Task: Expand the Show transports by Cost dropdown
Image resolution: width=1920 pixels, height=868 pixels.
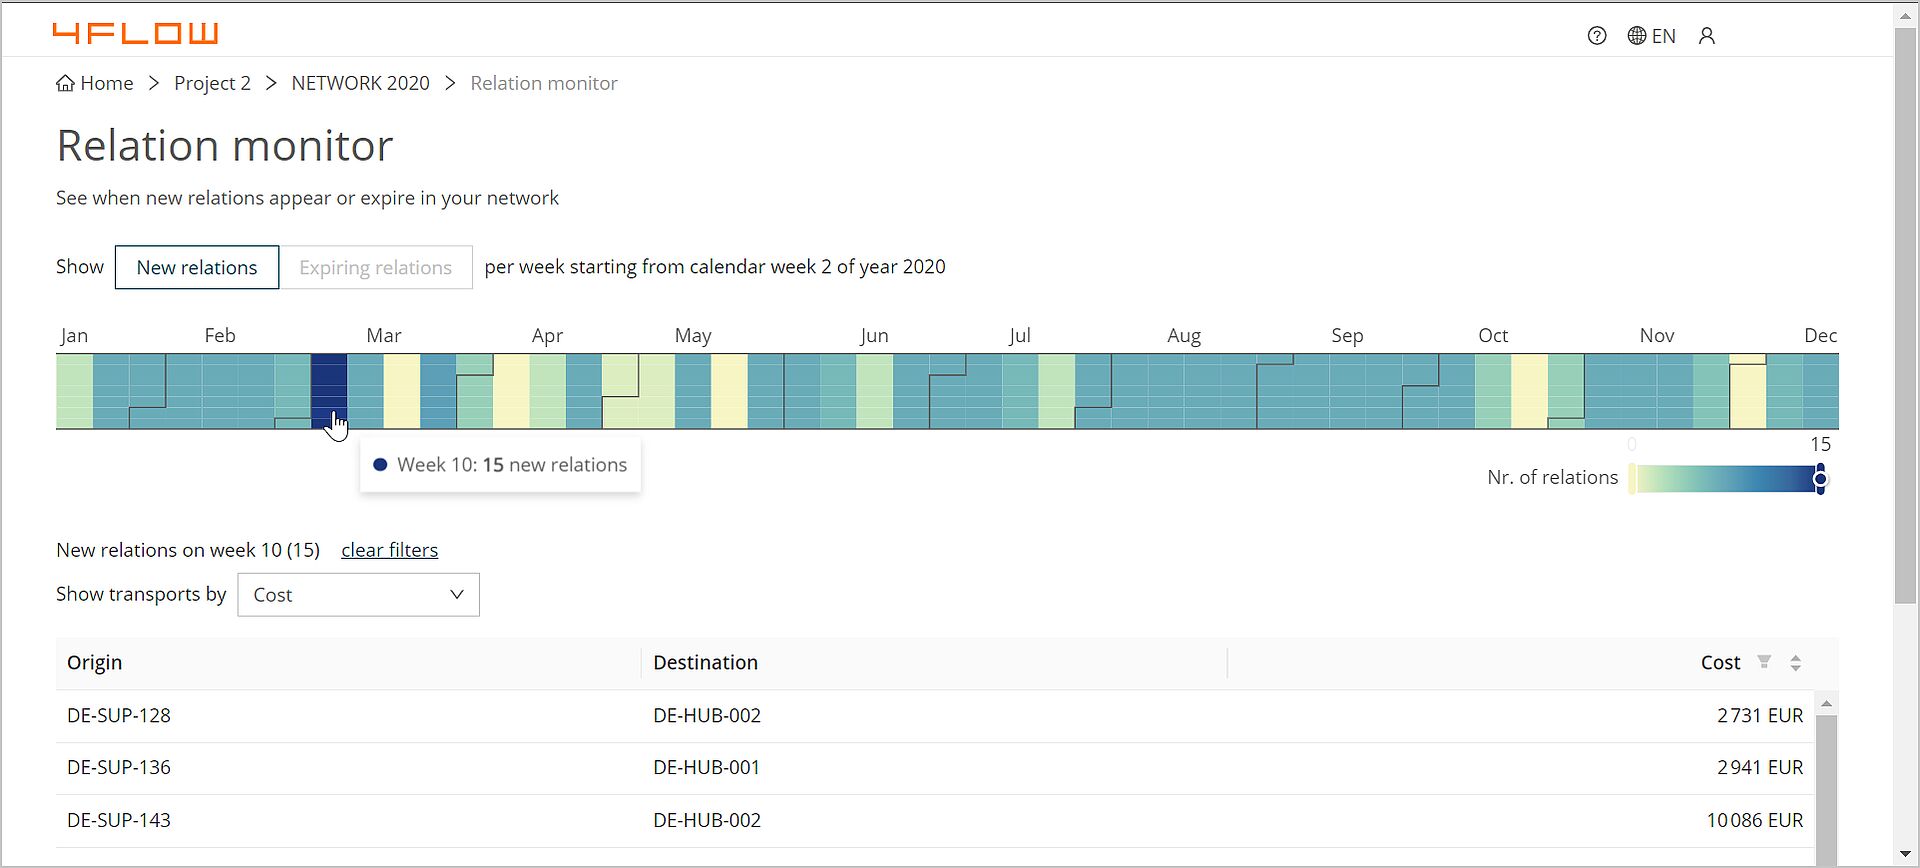Action: [x=358, y=595]
